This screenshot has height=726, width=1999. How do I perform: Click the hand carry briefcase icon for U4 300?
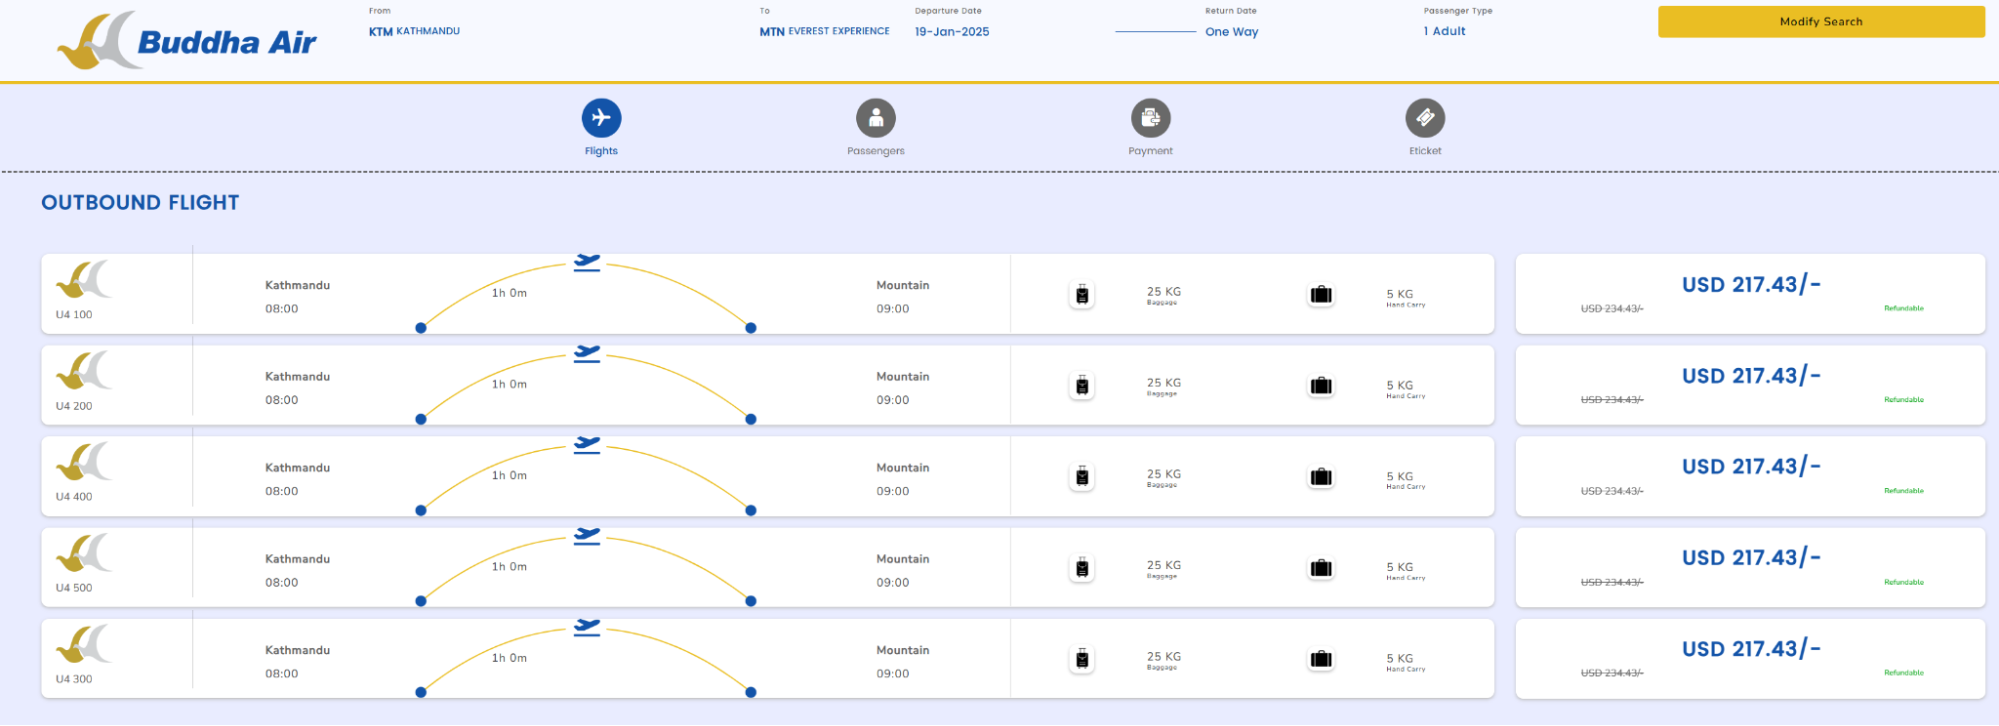coord(1321,659)
